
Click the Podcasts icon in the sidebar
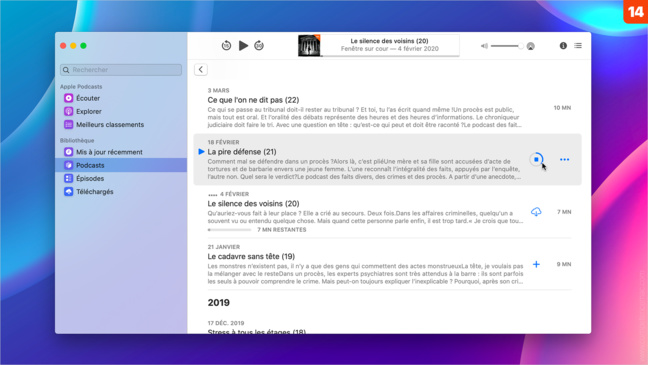click(69, 165)
